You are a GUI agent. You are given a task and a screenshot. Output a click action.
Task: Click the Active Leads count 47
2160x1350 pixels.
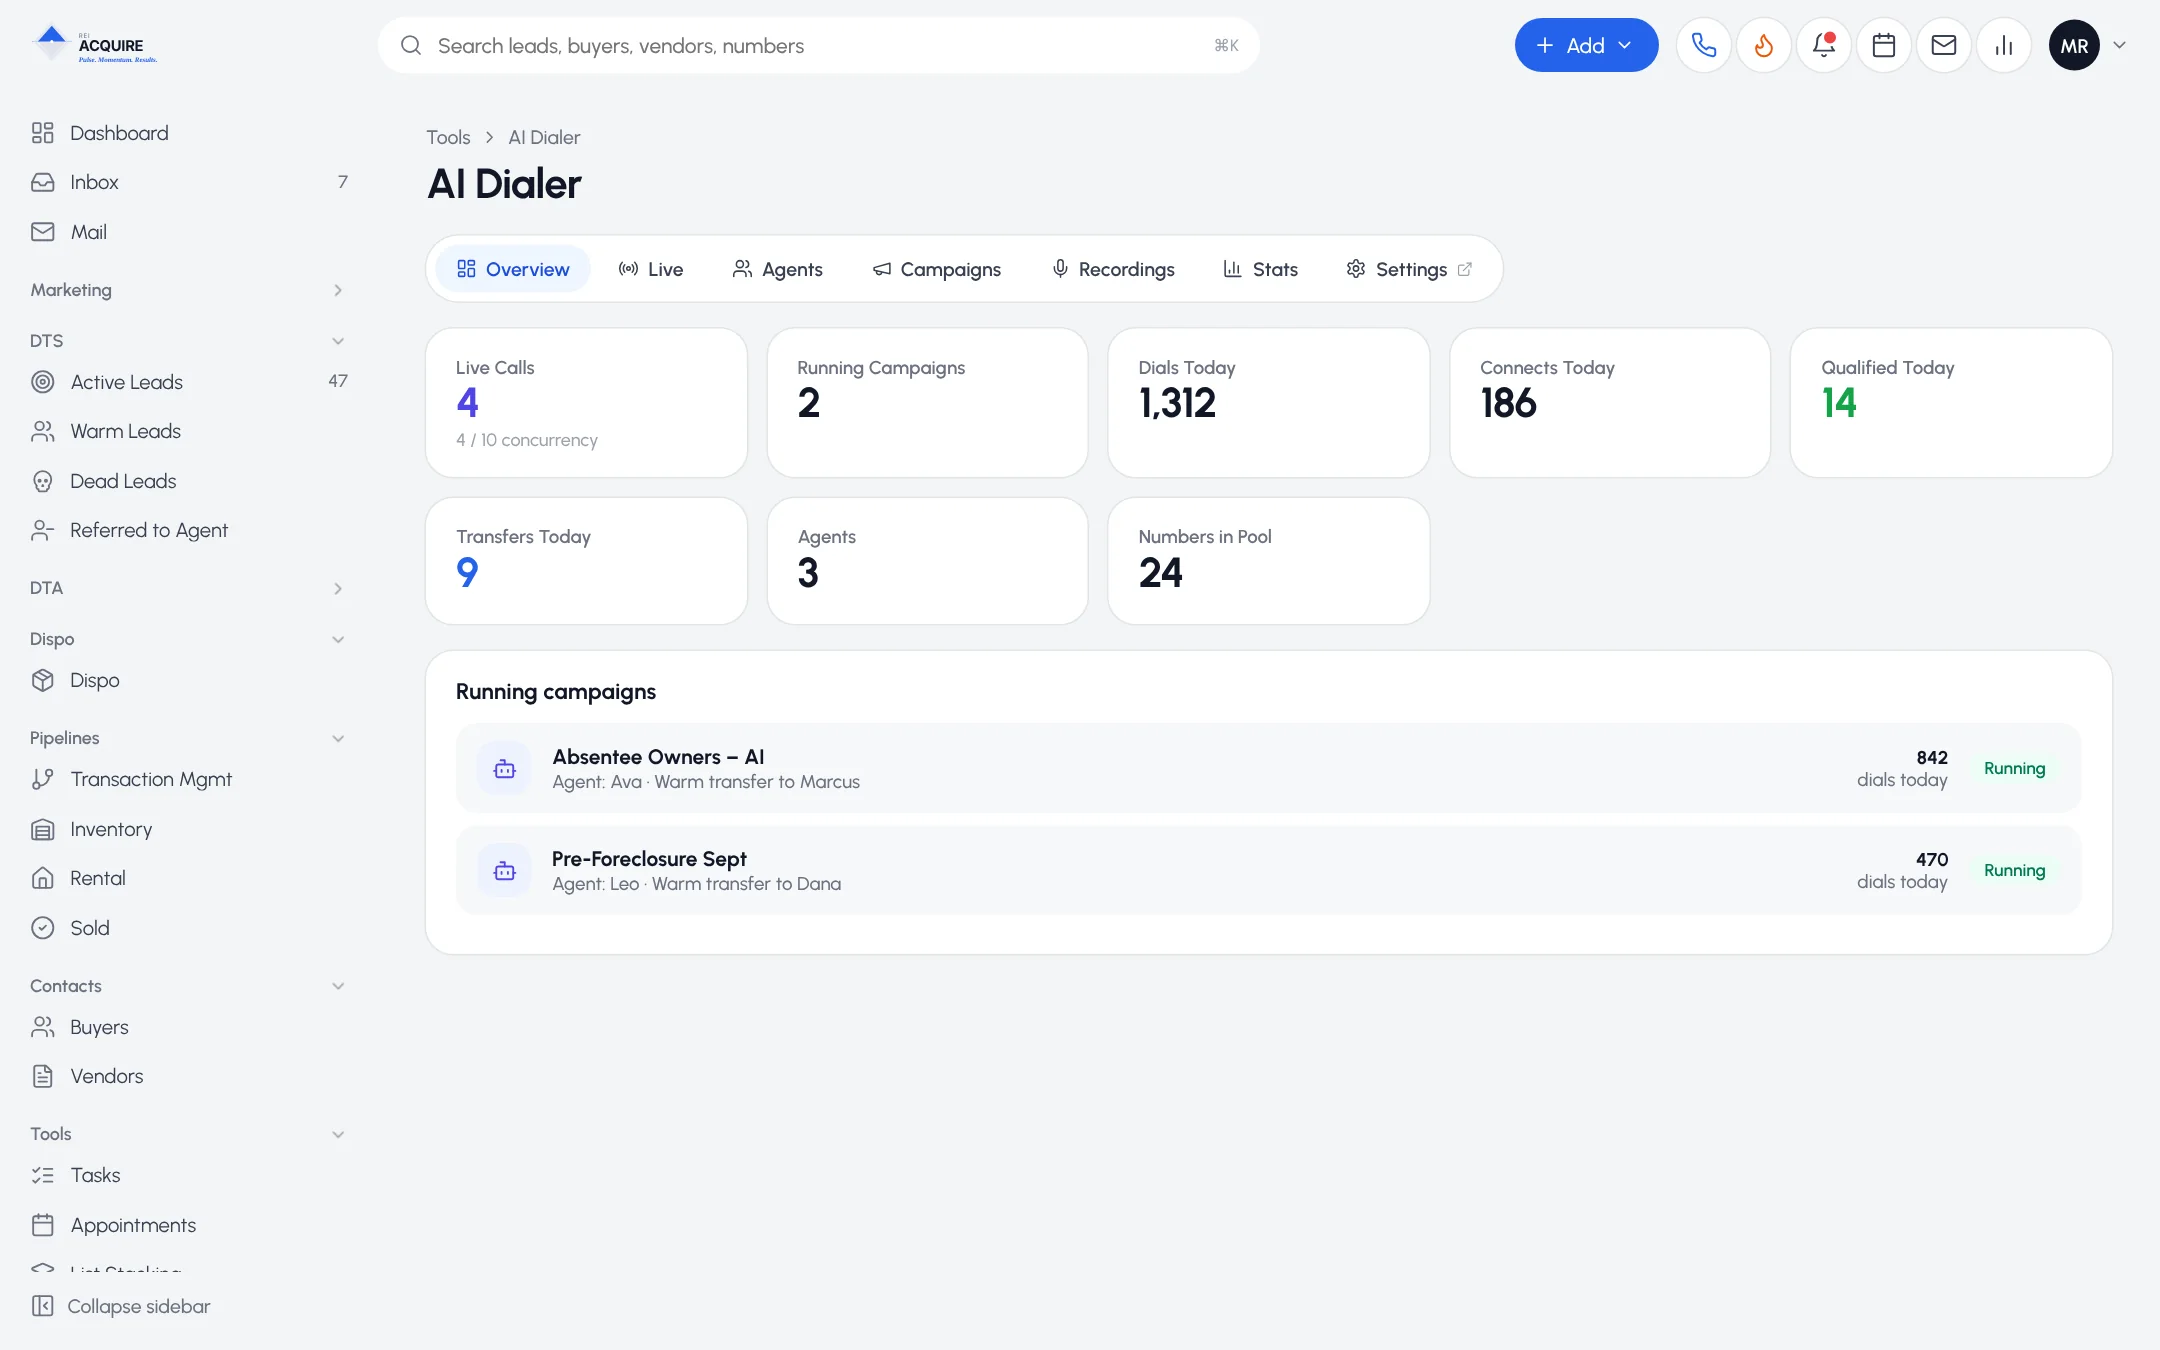click(338, 381)
